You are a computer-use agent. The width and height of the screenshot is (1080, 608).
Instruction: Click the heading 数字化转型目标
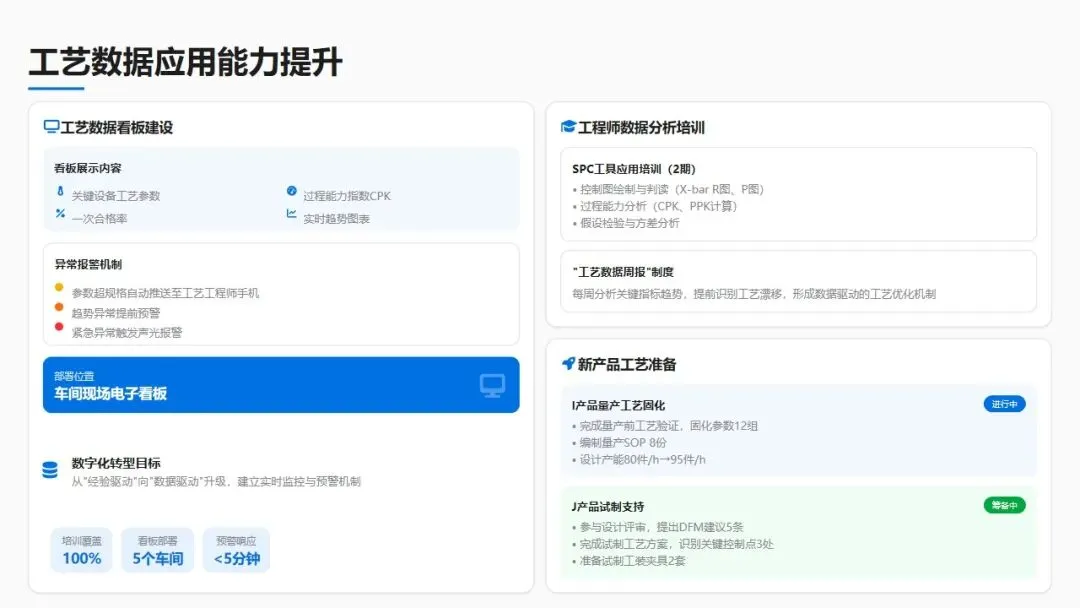pyautogui.click(x=116, y=463)
